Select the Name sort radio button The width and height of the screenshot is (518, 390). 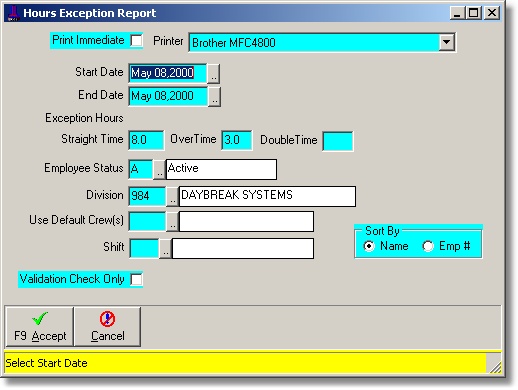tap(369, 246)
